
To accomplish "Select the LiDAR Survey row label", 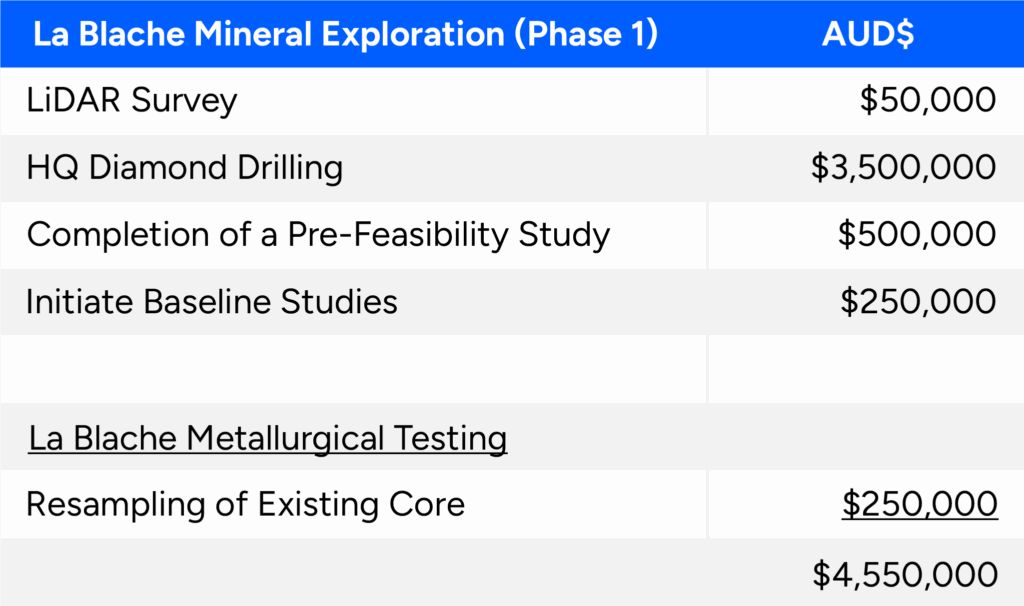I will click(x=132, y=101).
